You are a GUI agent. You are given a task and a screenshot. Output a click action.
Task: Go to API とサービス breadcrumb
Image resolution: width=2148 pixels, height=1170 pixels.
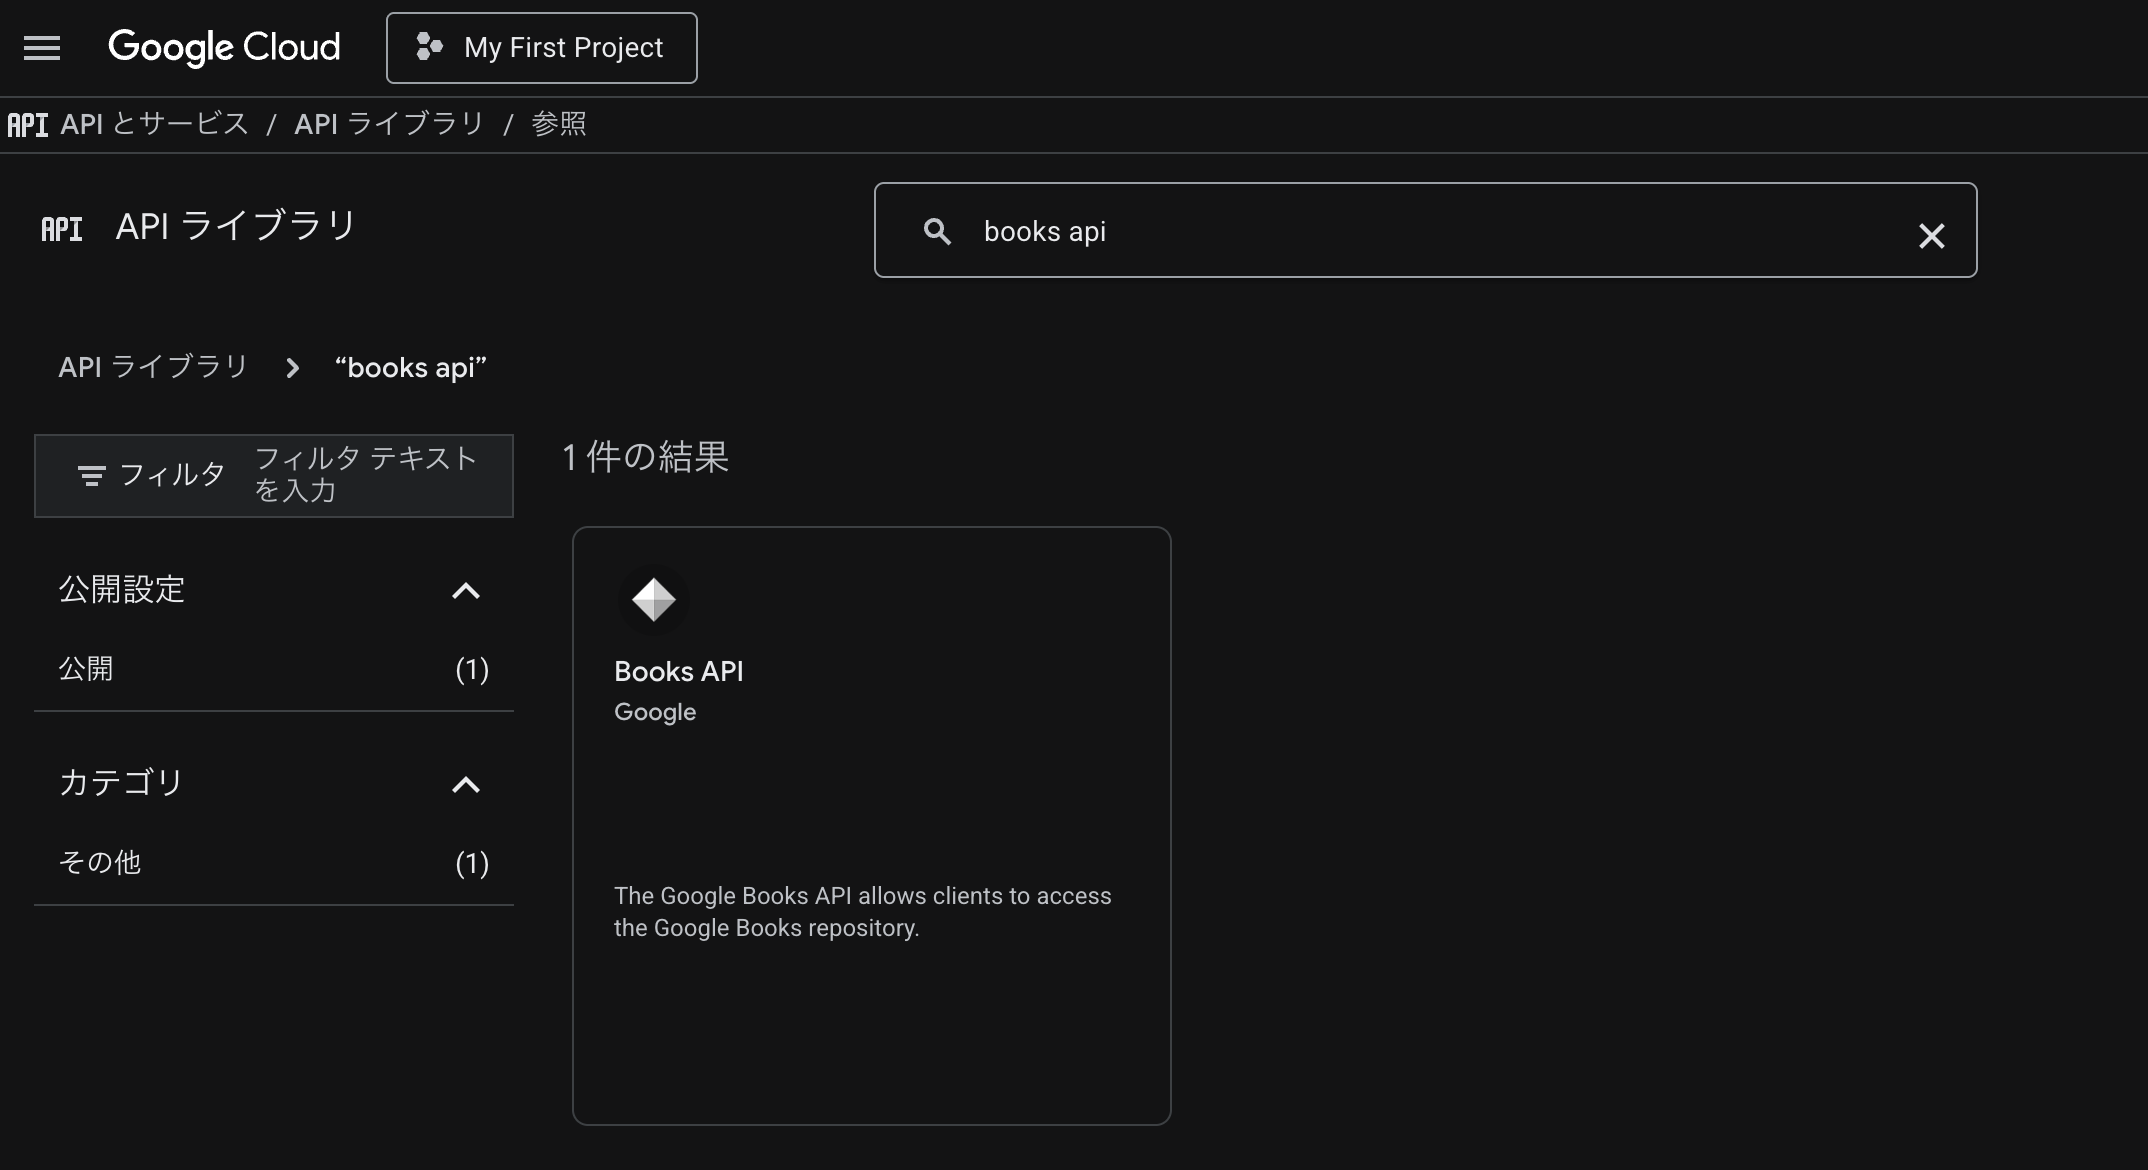coord(154,124)
